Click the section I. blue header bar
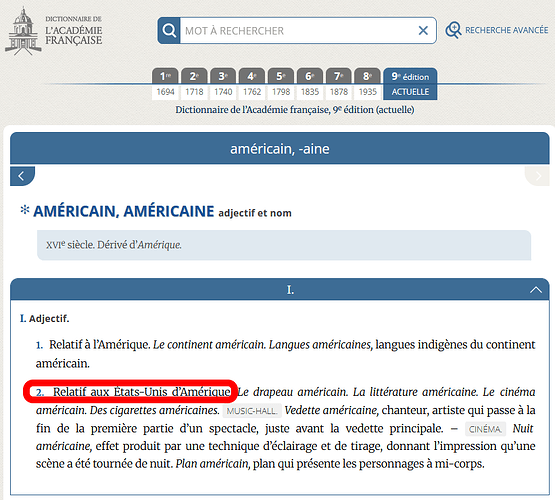 280,289
